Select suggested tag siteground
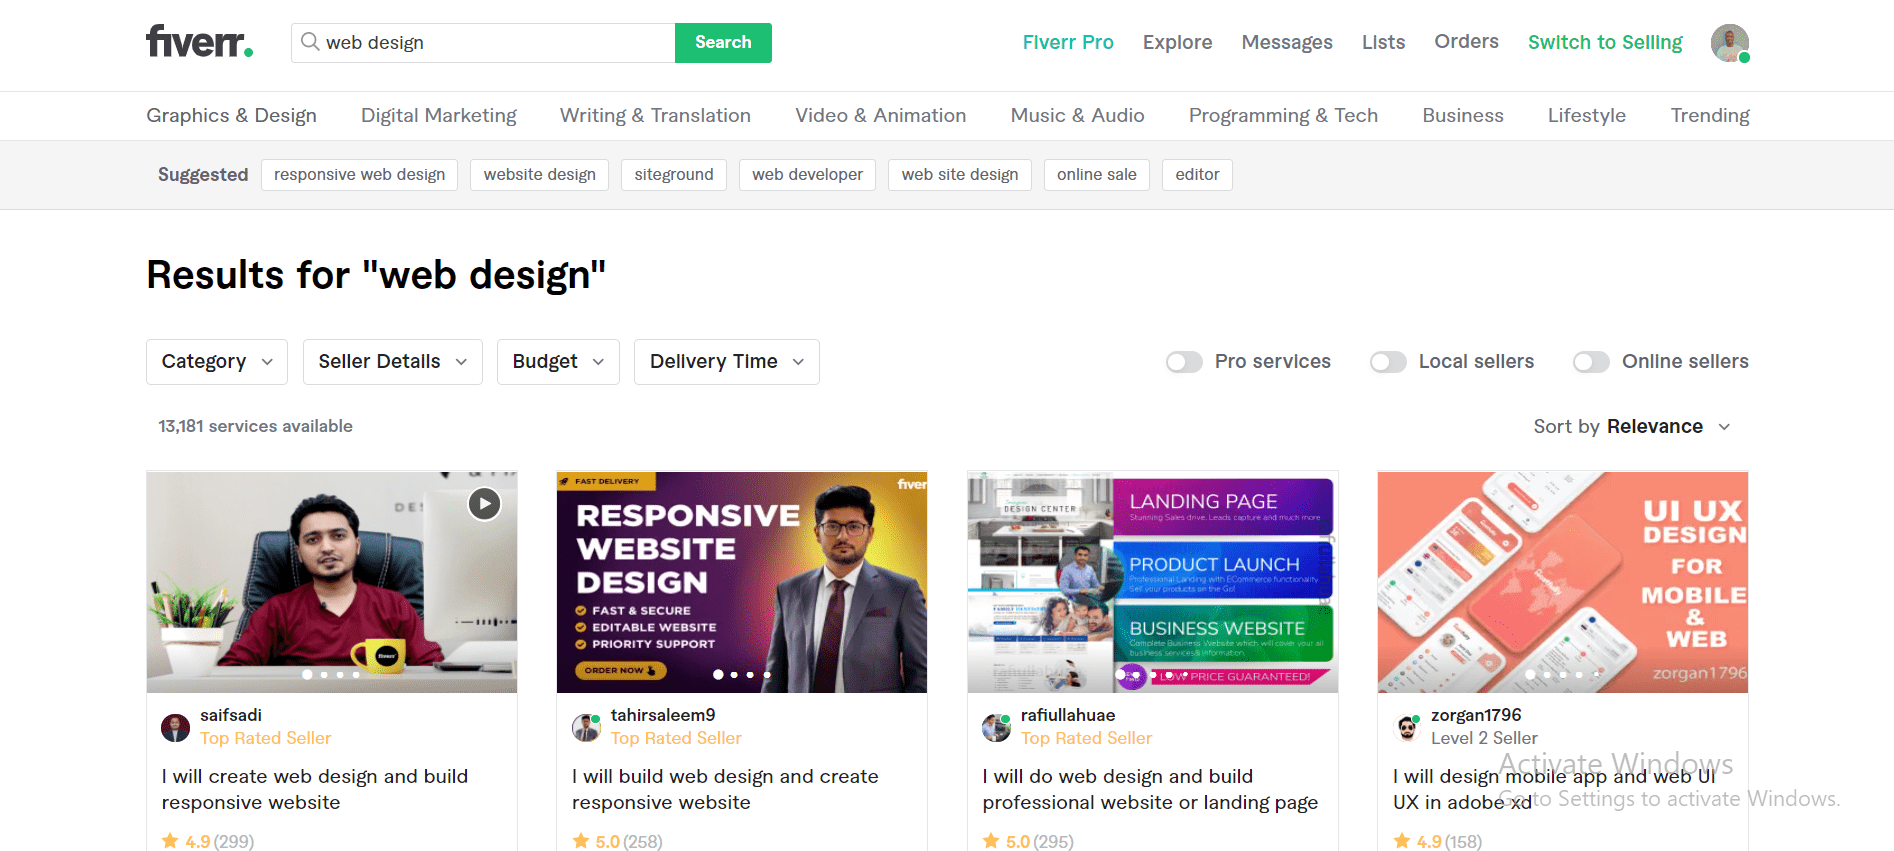Image resolution: width=1894 pixels, height=851 pixels. 674,175
